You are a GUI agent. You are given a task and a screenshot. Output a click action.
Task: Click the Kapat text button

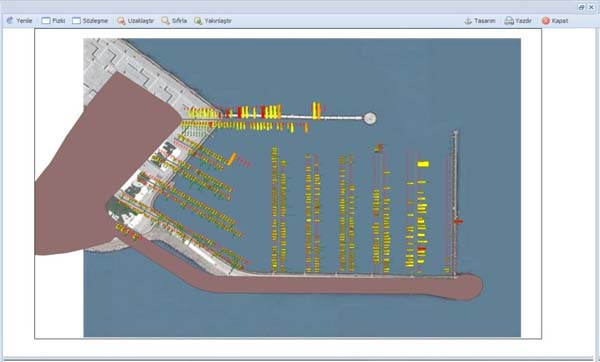tap(560, 21)
